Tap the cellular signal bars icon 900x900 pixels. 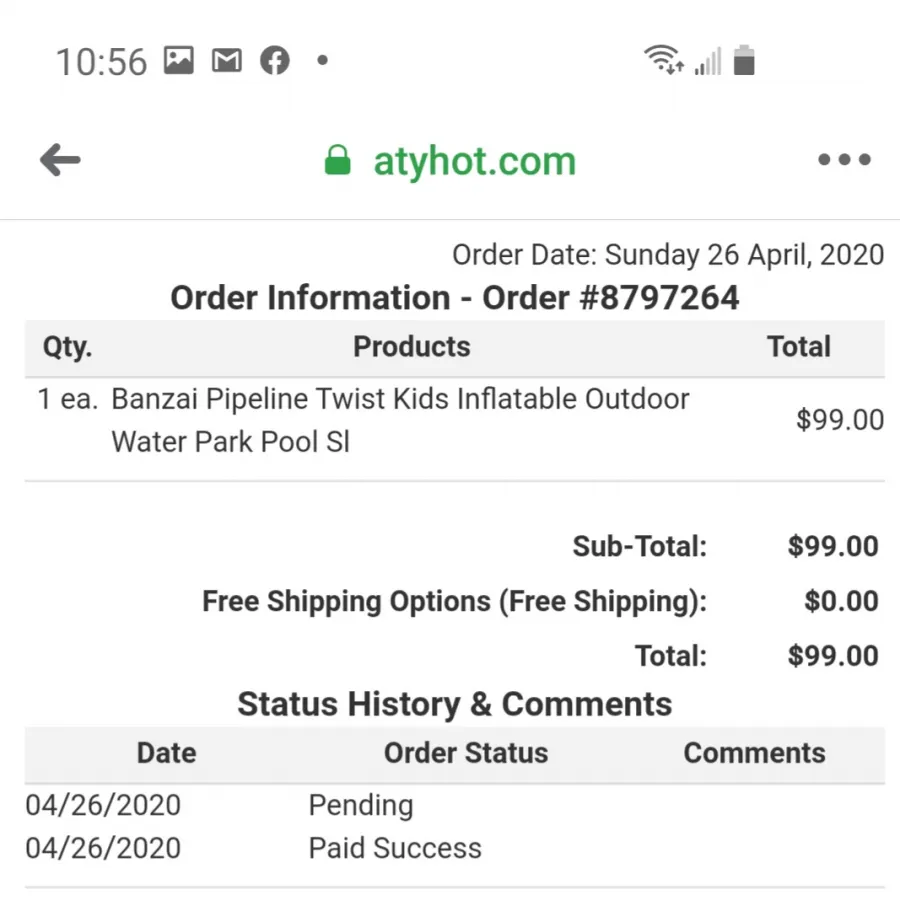708,61
